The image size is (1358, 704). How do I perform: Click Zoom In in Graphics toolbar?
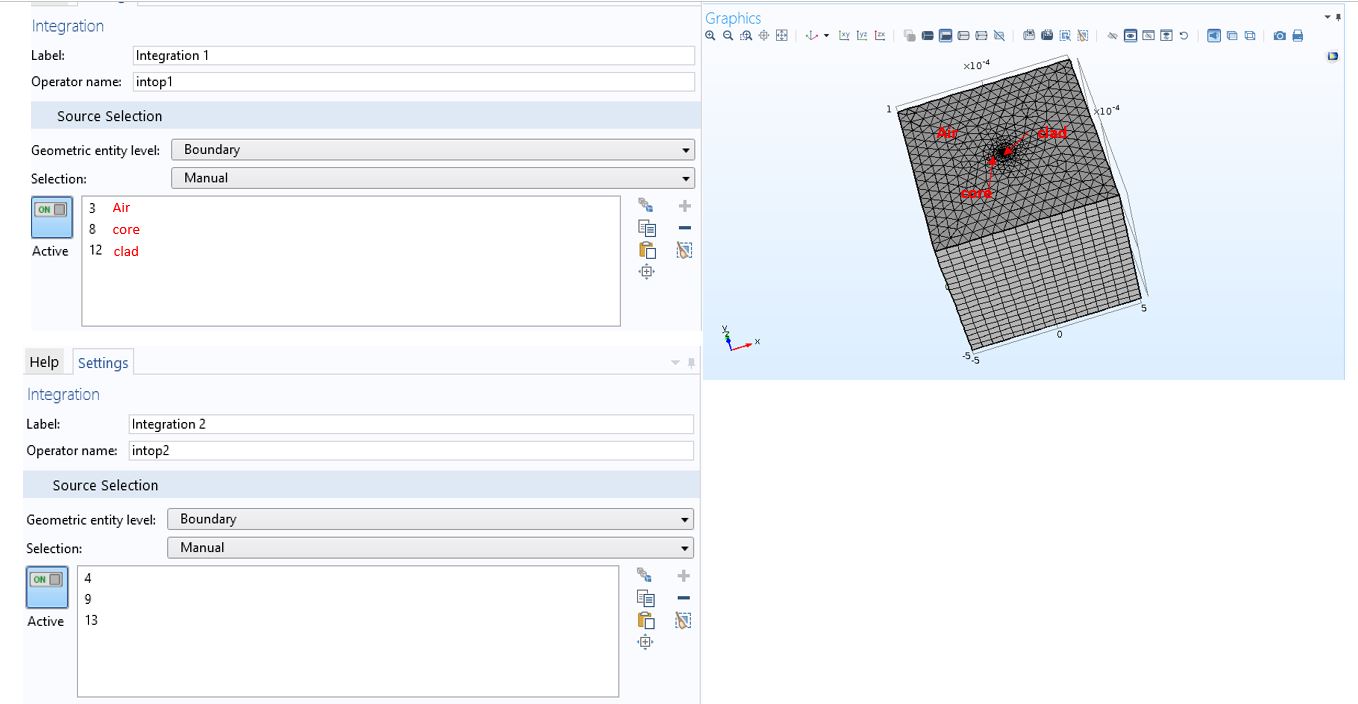click(x=710, y=36)
